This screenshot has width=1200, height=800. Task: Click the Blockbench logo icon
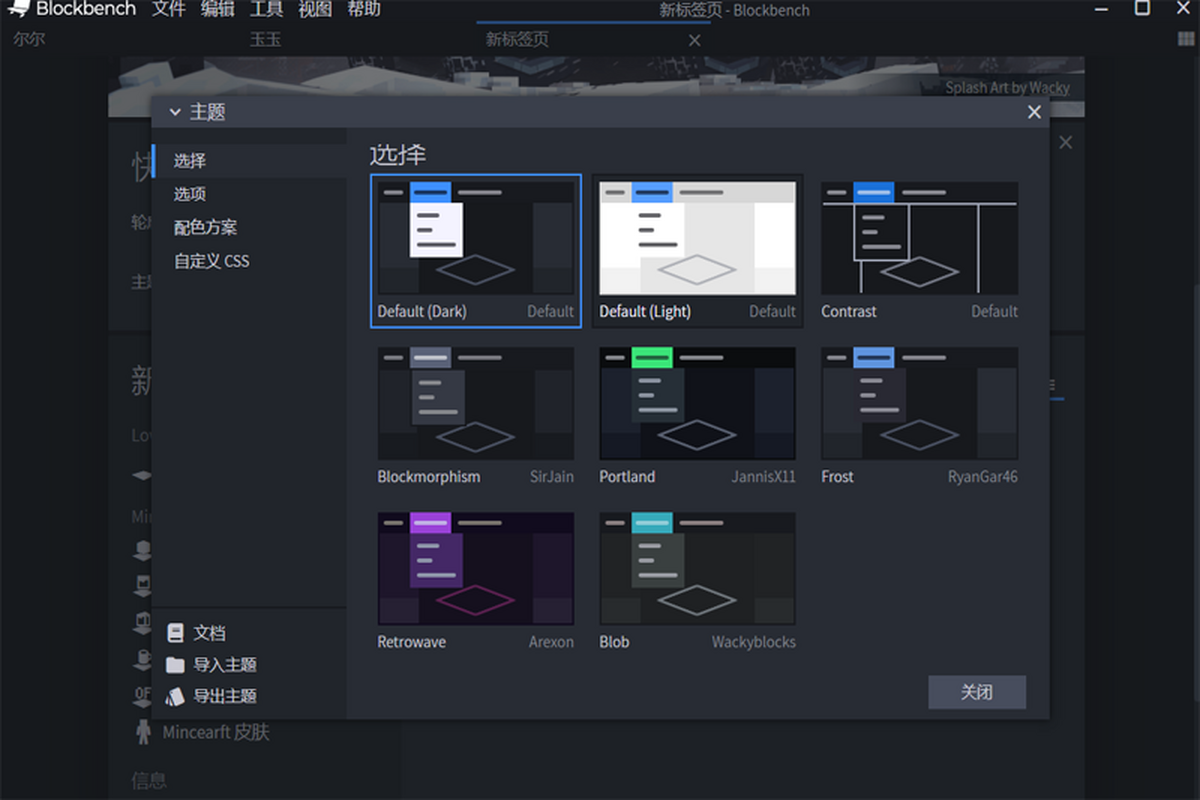tap(18, 9)
